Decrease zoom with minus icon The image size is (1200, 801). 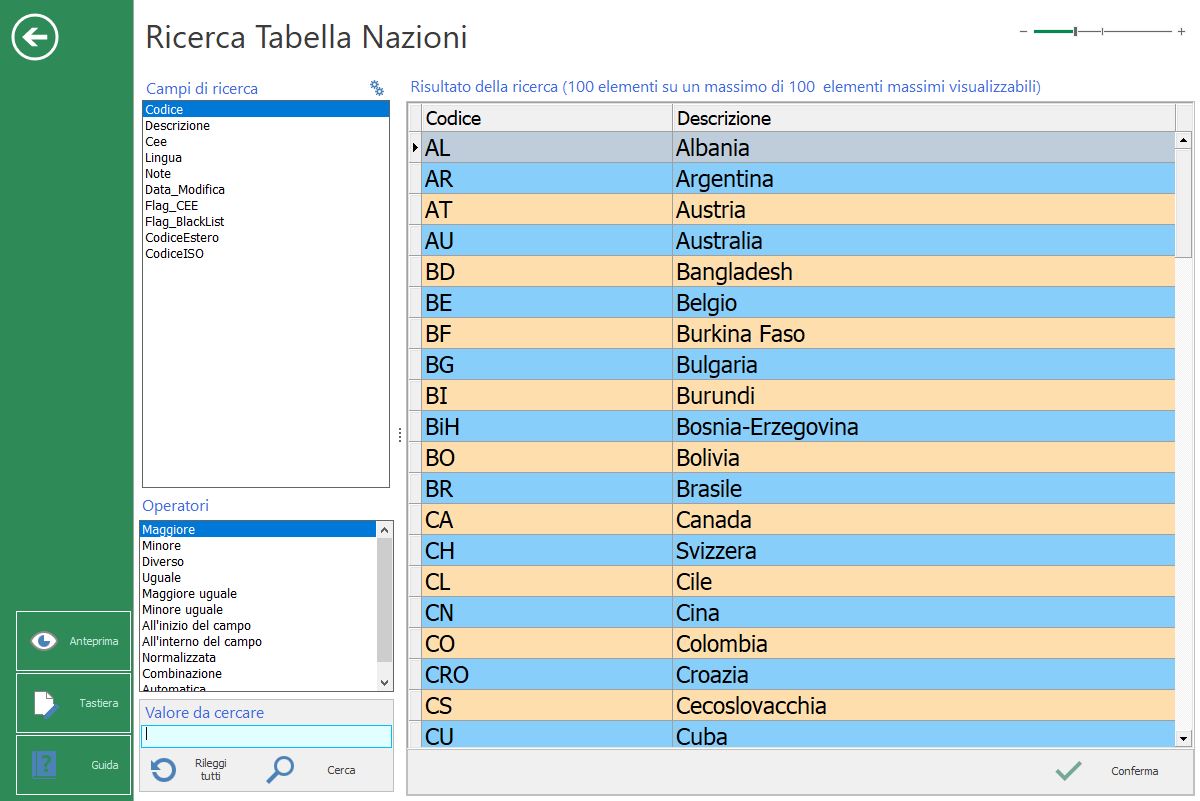point(1023,32)
